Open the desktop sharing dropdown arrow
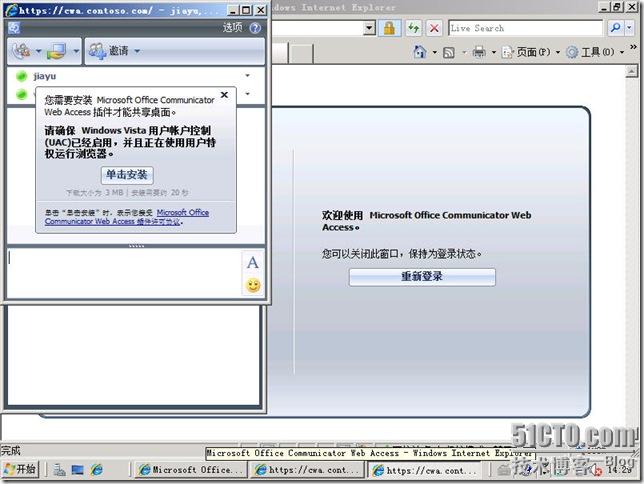Viewport: 644px width, 484px height. click(76, 51)
